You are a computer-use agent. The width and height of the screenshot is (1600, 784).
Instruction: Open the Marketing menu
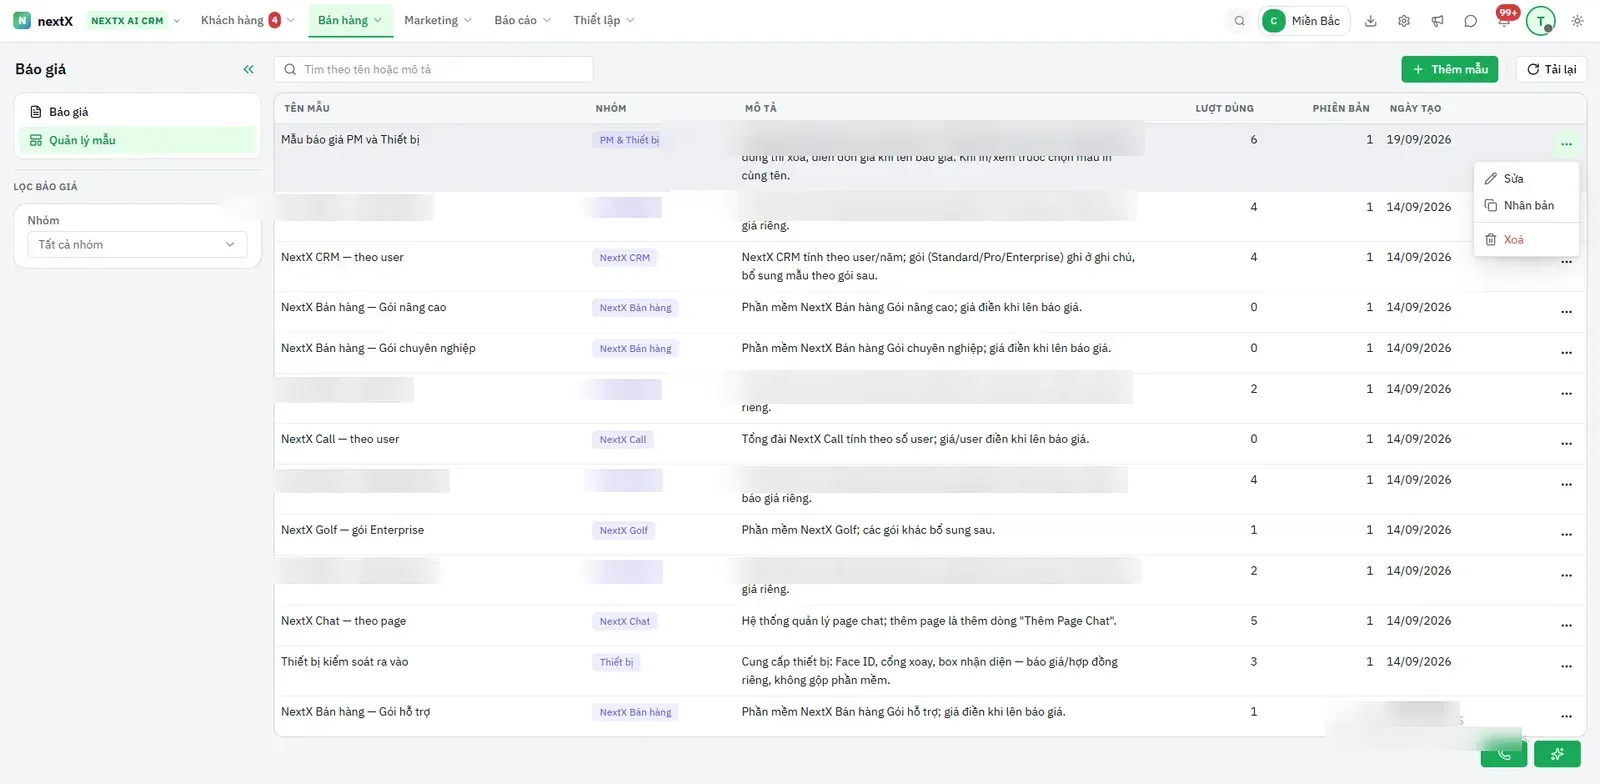(438, 20)
